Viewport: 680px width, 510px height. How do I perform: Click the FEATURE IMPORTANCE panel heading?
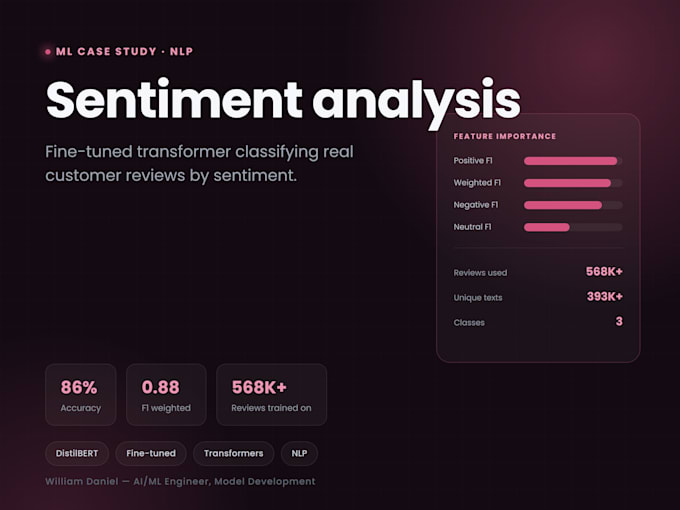click(505, 137)
